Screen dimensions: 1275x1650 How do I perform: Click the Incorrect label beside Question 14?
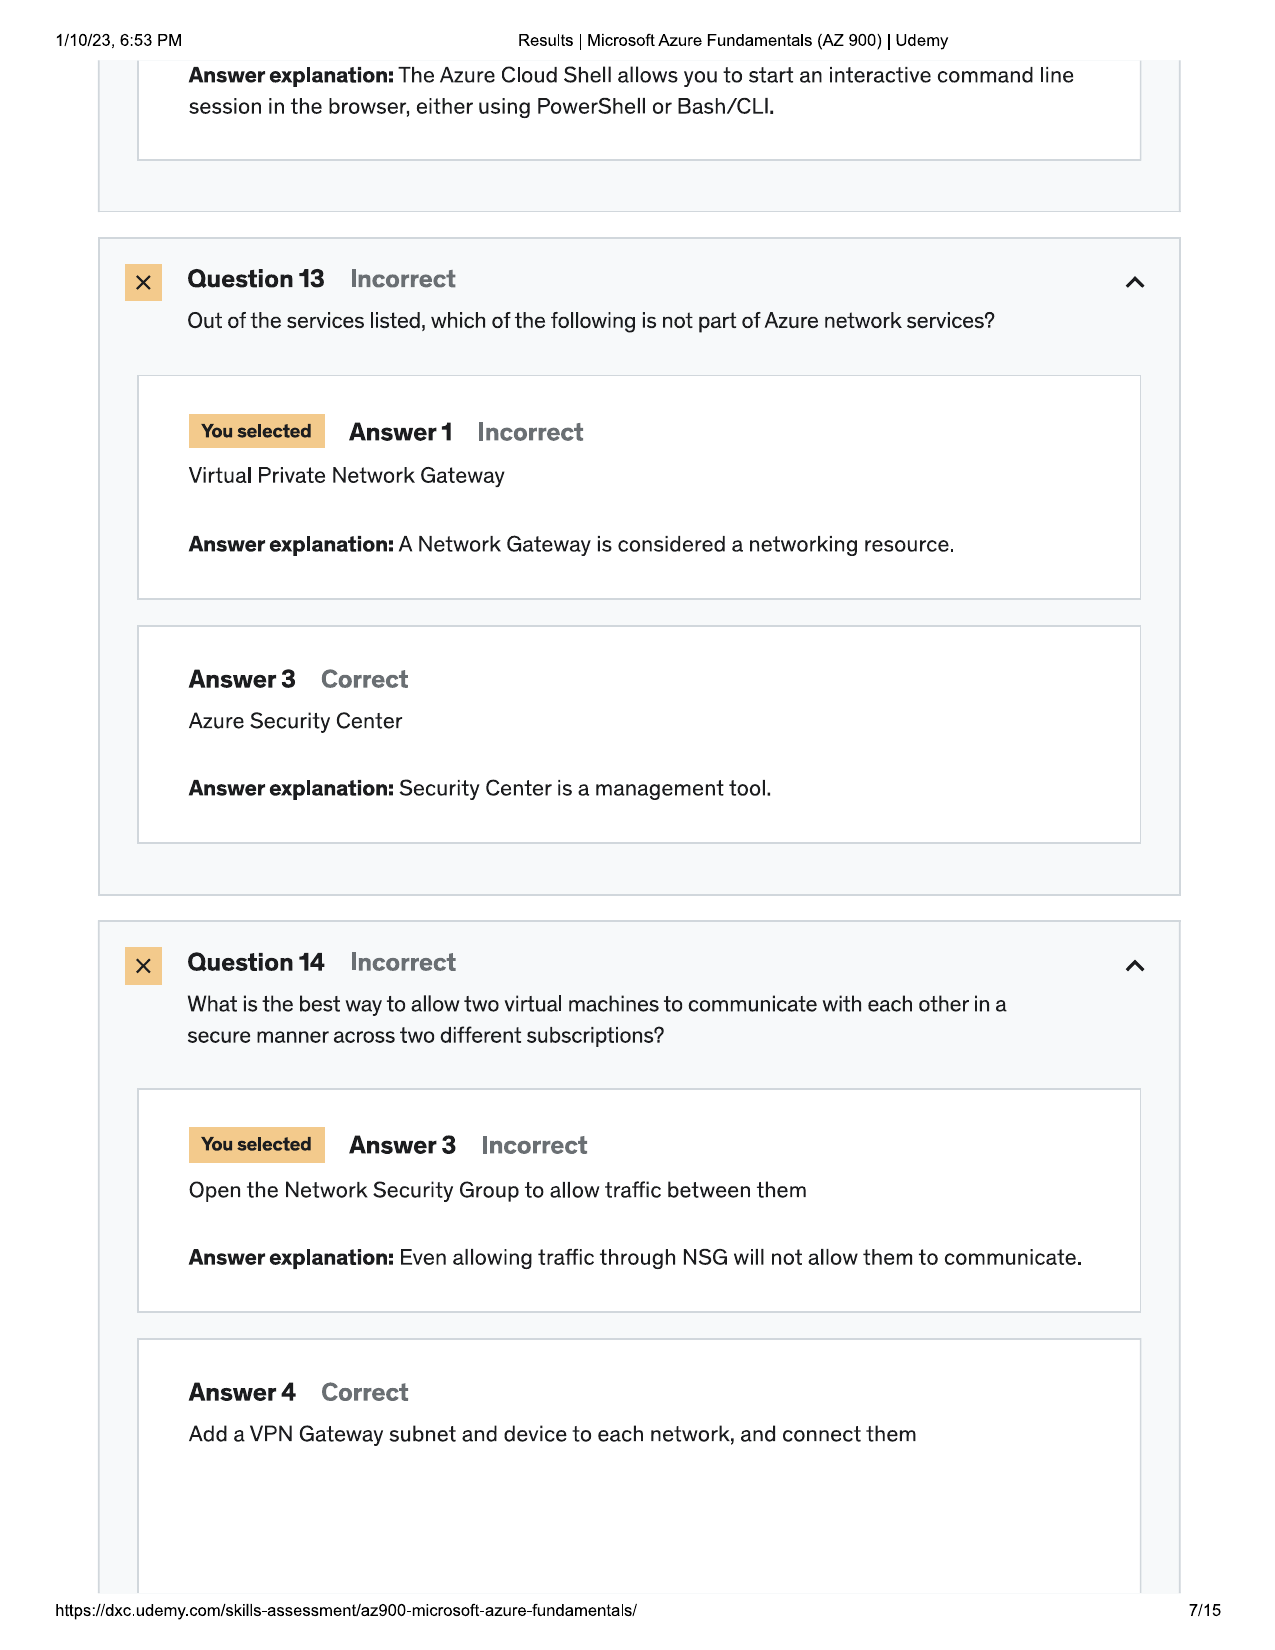tap(403, 962)
